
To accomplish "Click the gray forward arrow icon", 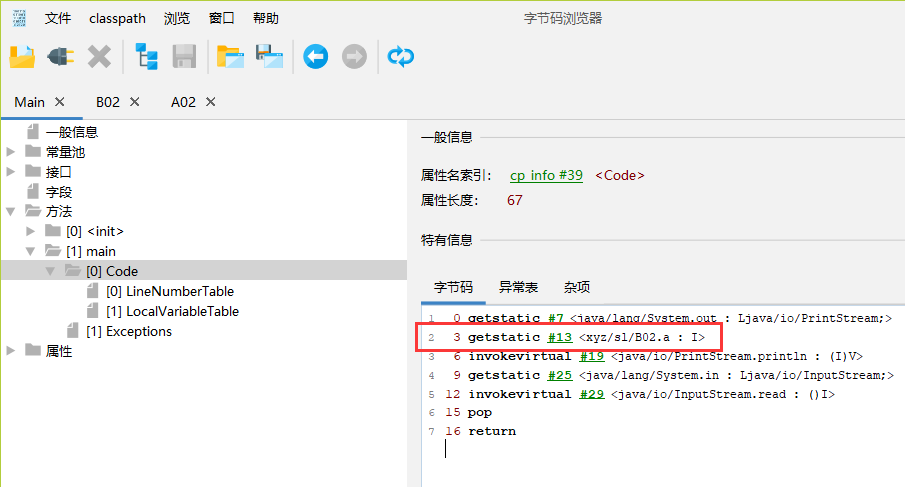I will (354, 57).
